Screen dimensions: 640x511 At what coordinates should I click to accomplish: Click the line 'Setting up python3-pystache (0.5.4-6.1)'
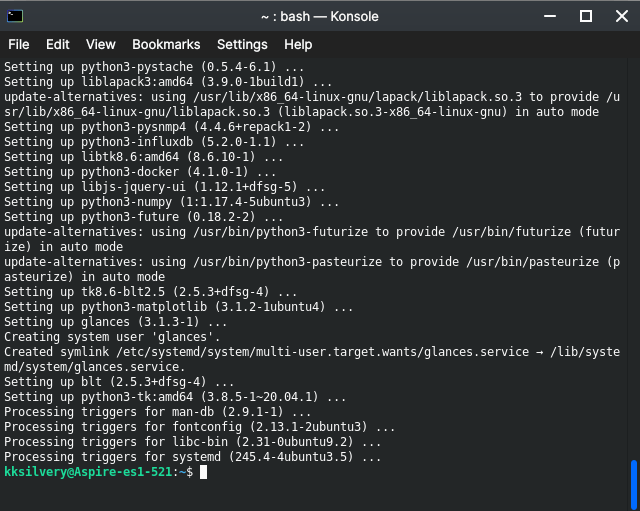[154, 67]
